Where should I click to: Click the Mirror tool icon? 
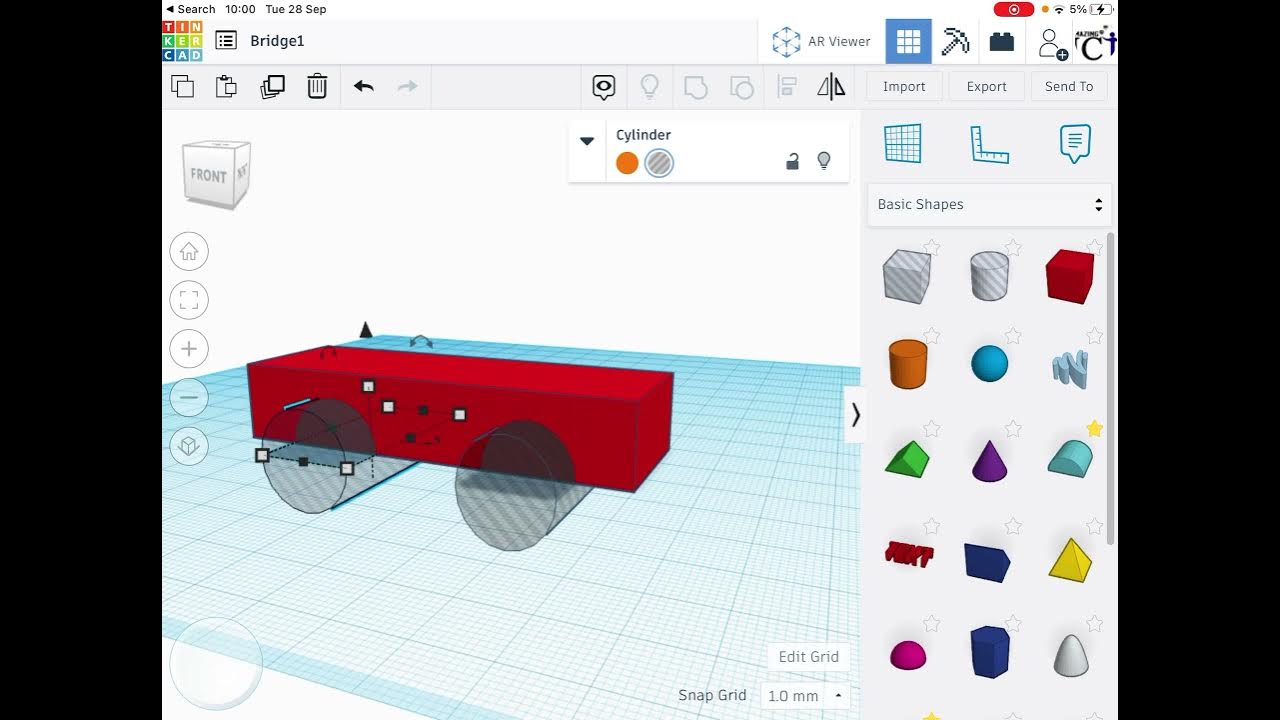pyautogui.click(x=831, y=87)
